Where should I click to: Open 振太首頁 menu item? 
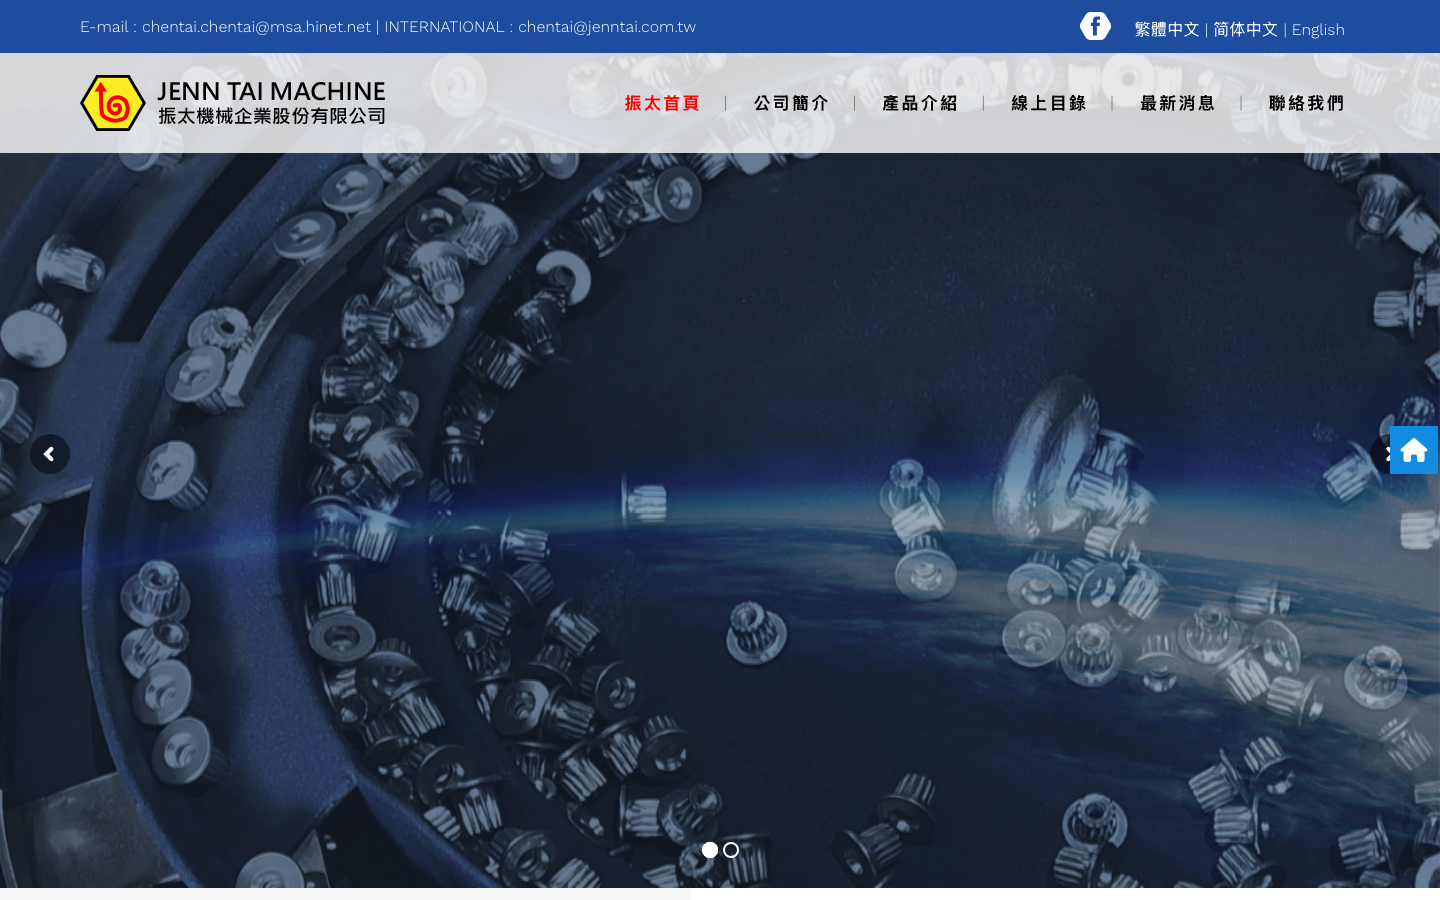[x=662, y=103]
